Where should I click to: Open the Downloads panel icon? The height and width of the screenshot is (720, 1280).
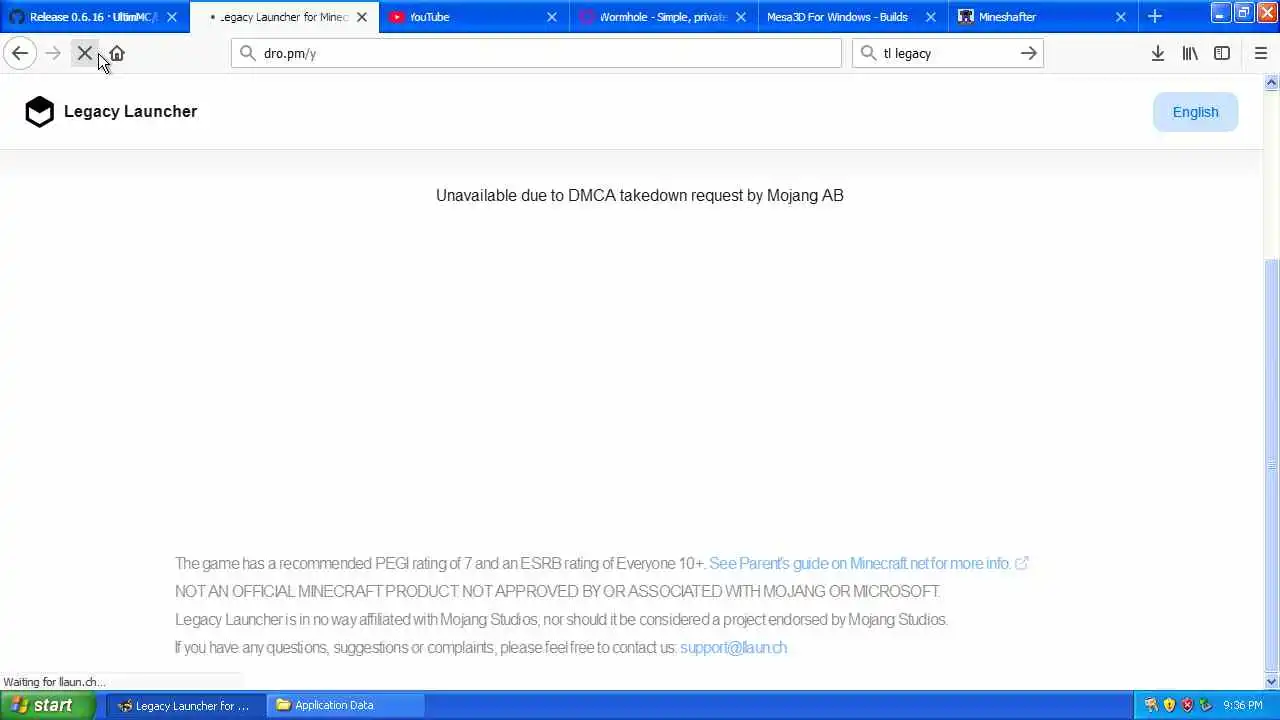pos(1158,53)
